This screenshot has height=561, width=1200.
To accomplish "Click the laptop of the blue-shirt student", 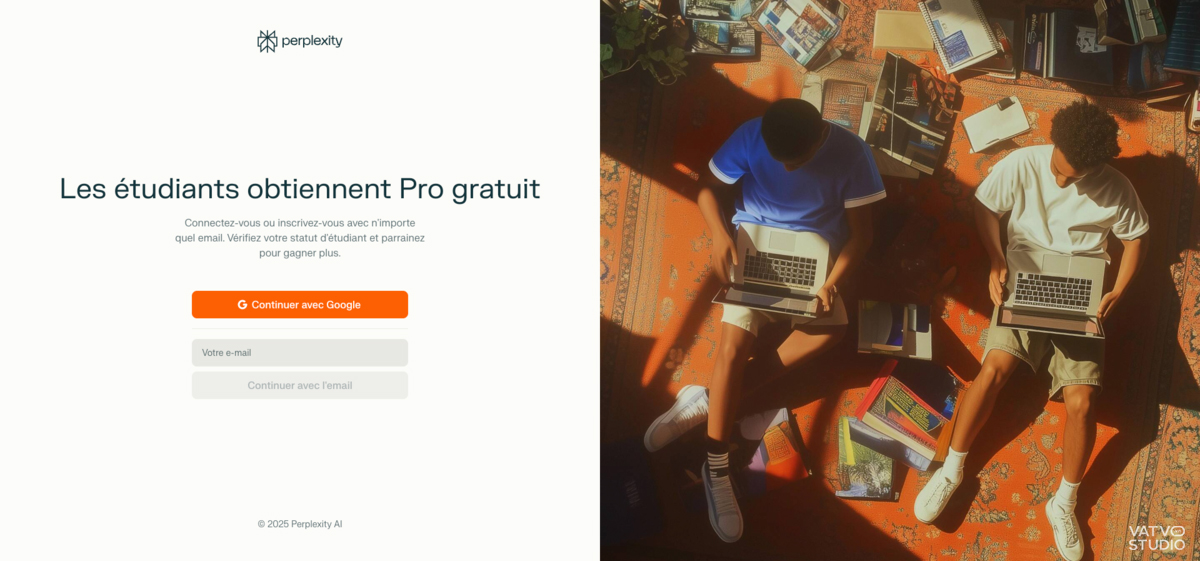I will pos(772,268).
